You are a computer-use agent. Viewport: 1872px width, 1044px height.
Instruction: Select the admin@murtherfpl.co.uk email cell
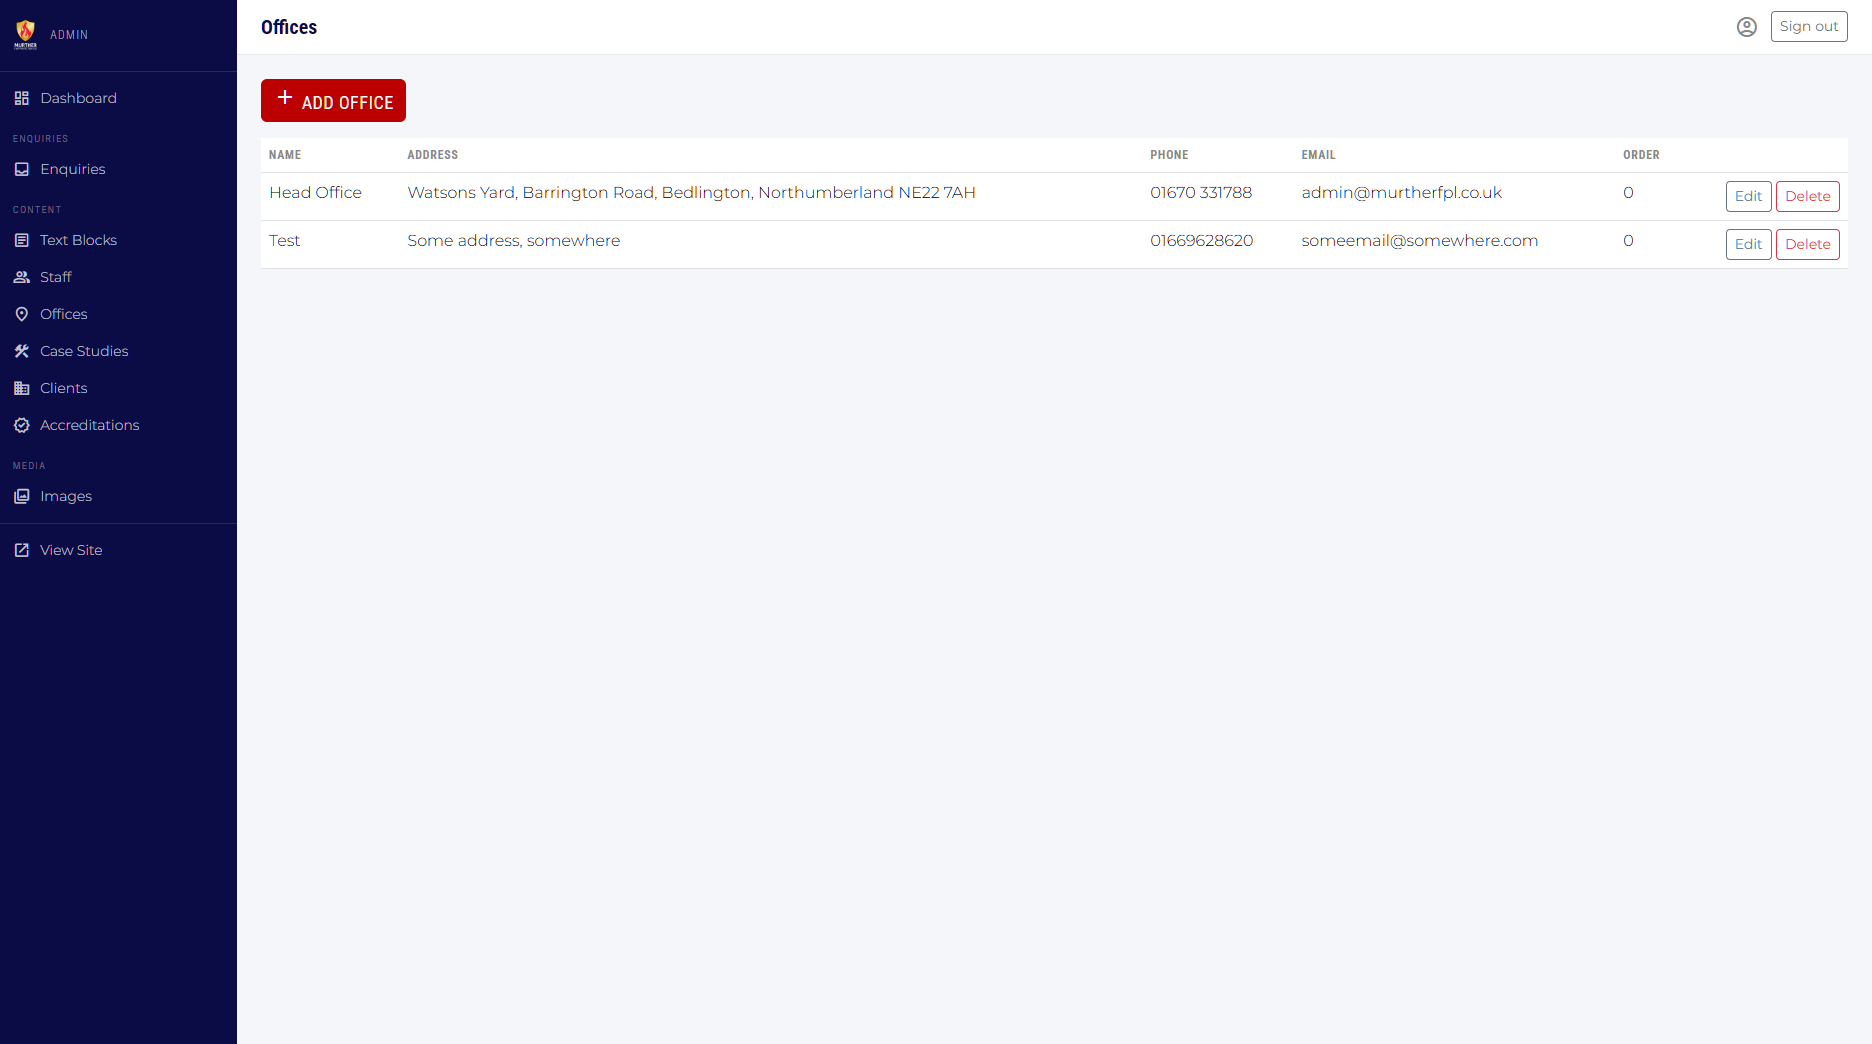click(x=1401, y=193)
